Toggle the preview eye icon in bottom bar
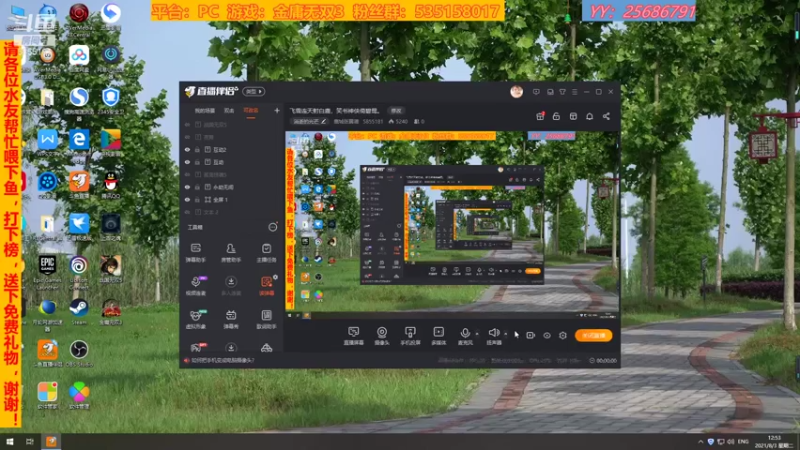The height and width of the screenshot is (450, 800). coord(546,335)
